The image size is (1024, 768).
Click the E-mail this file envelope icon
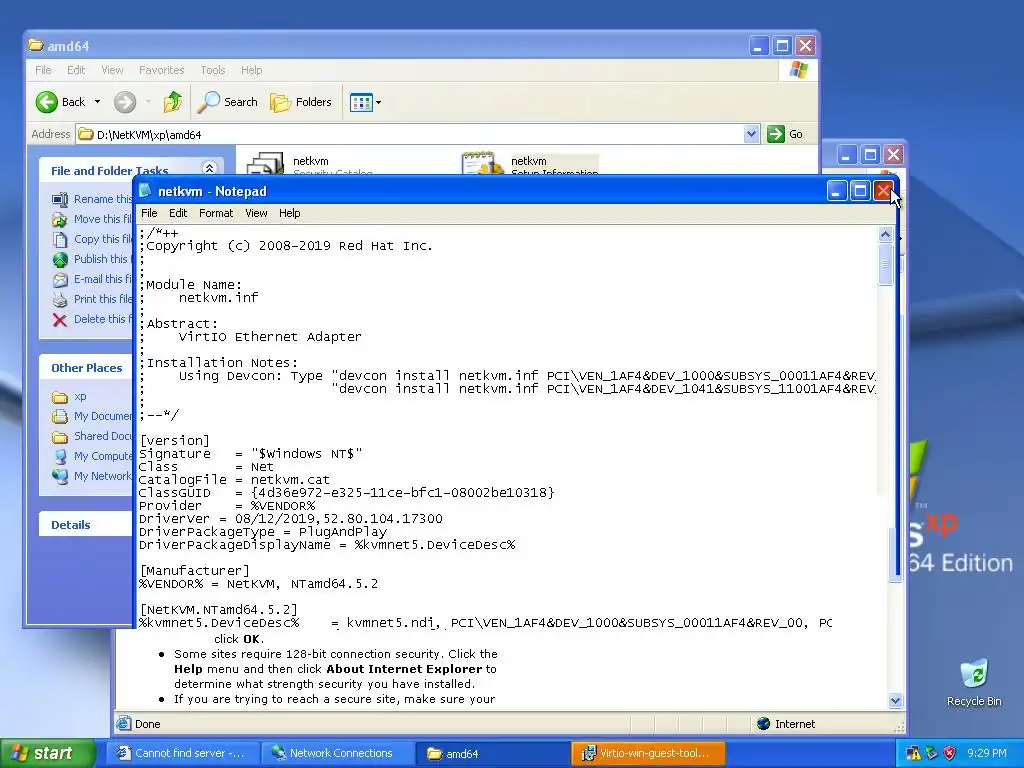(x=60, y=280)
